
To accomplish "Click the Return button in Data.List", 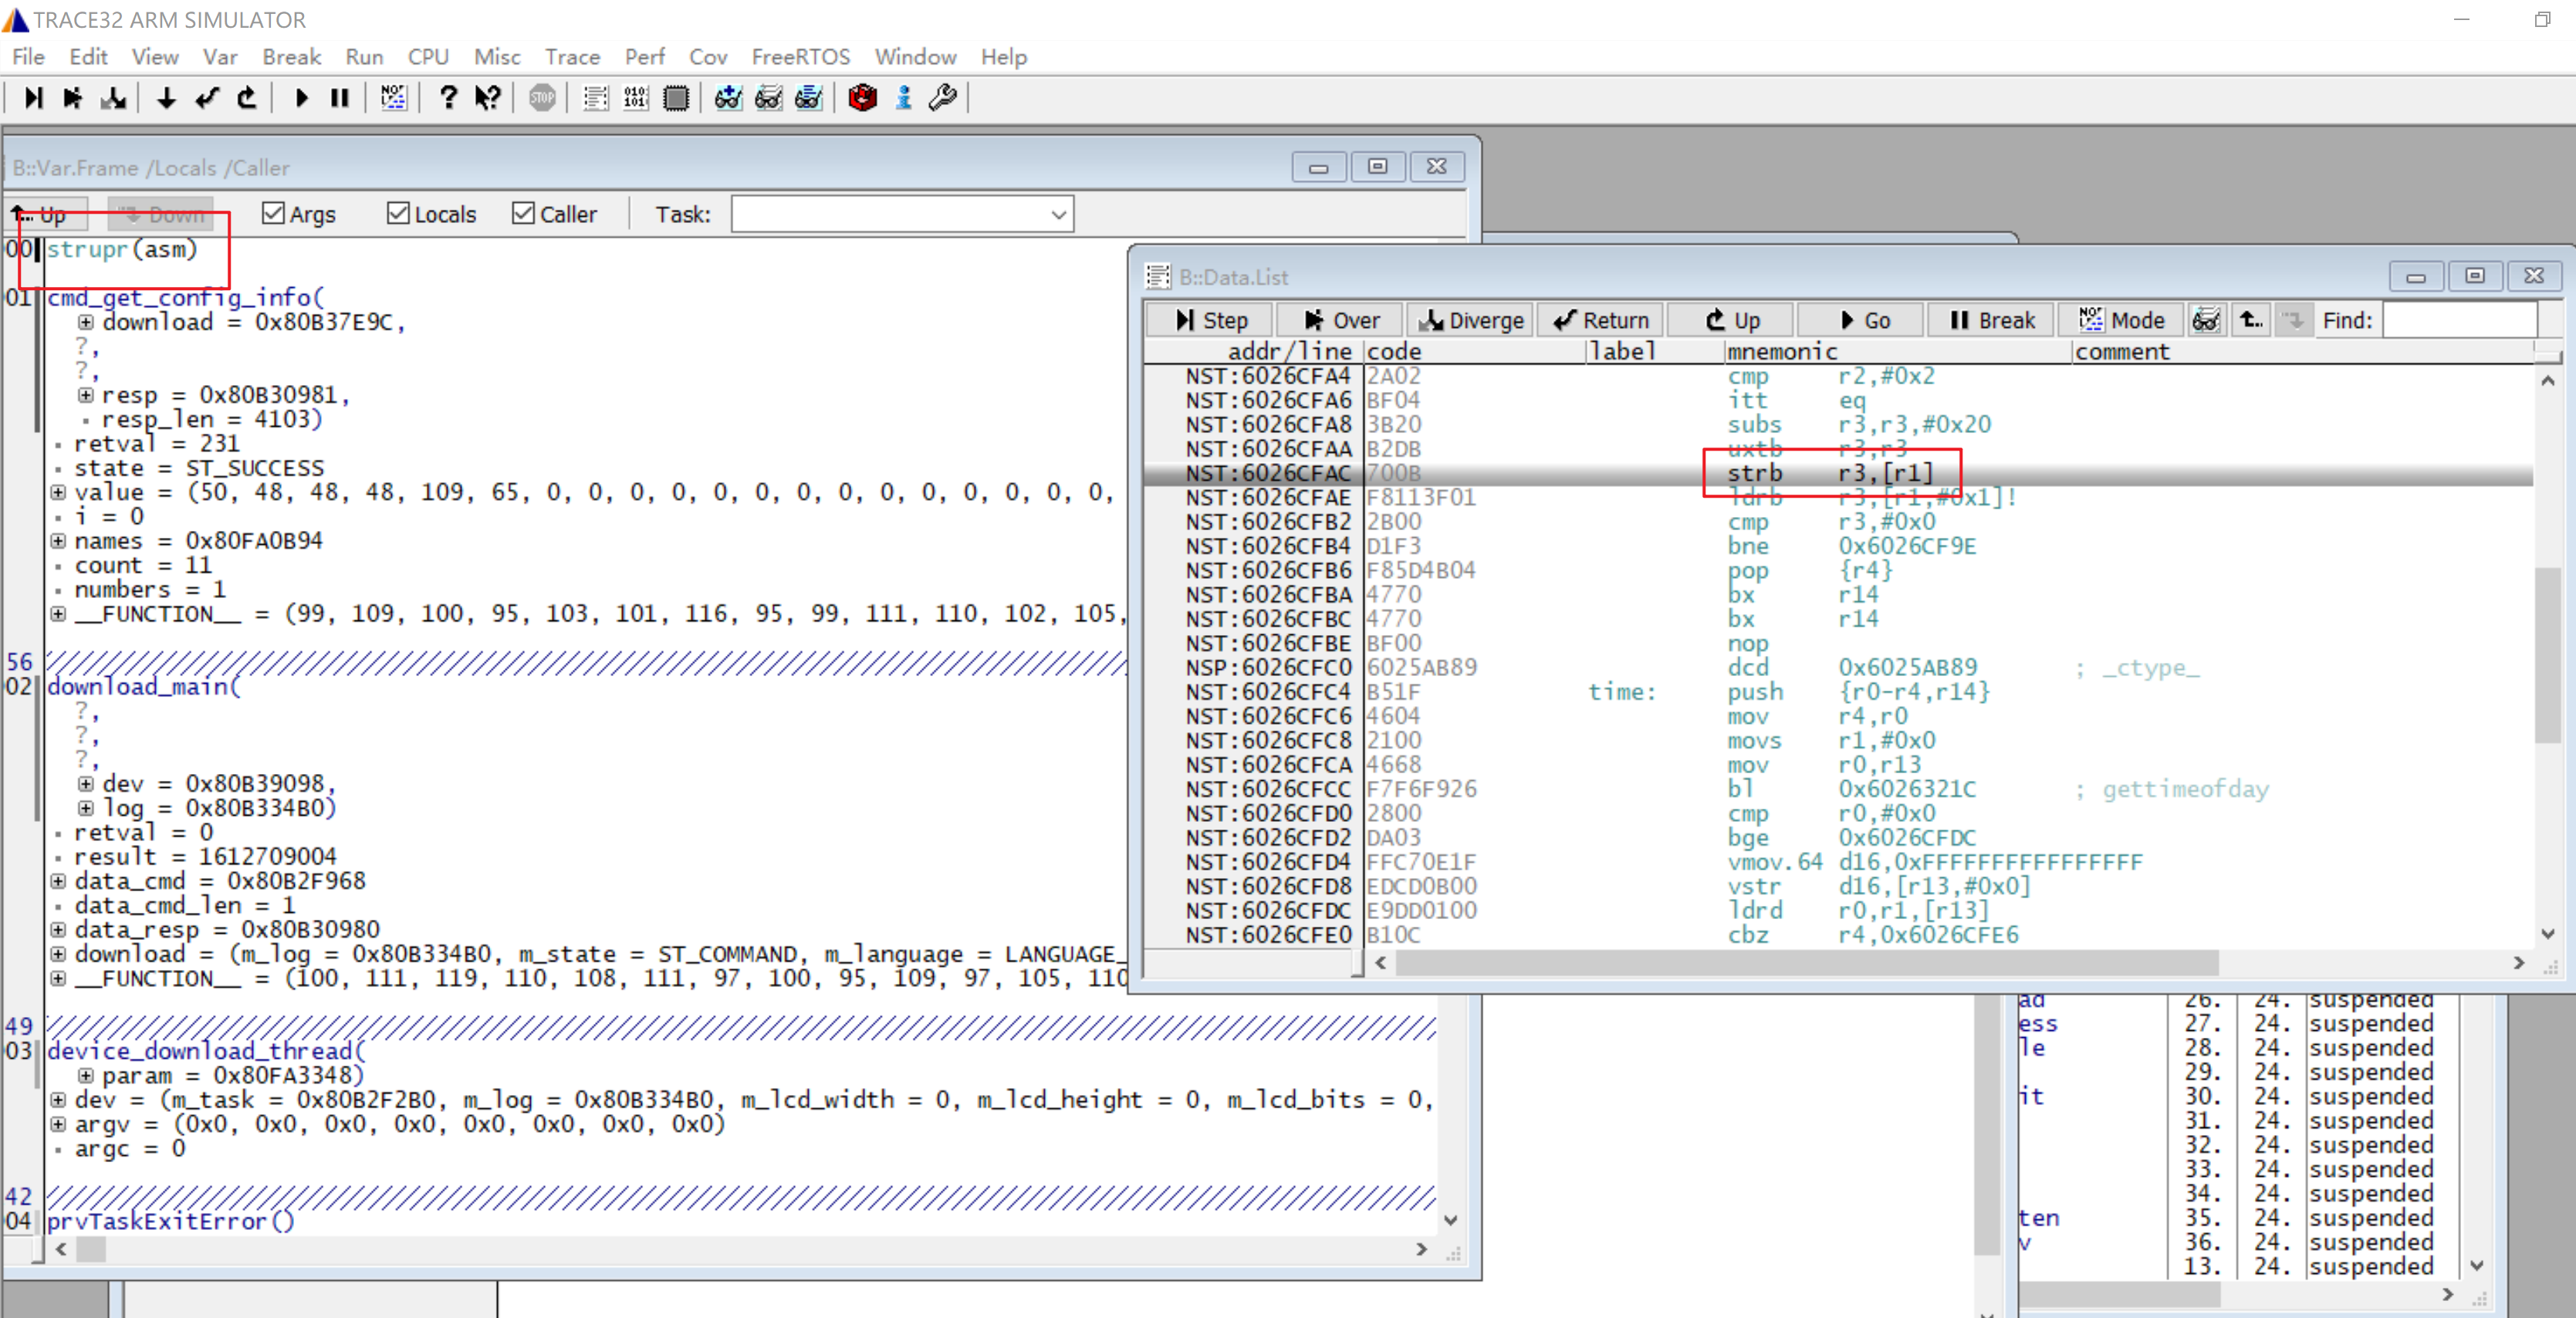I will point(1601,320).
